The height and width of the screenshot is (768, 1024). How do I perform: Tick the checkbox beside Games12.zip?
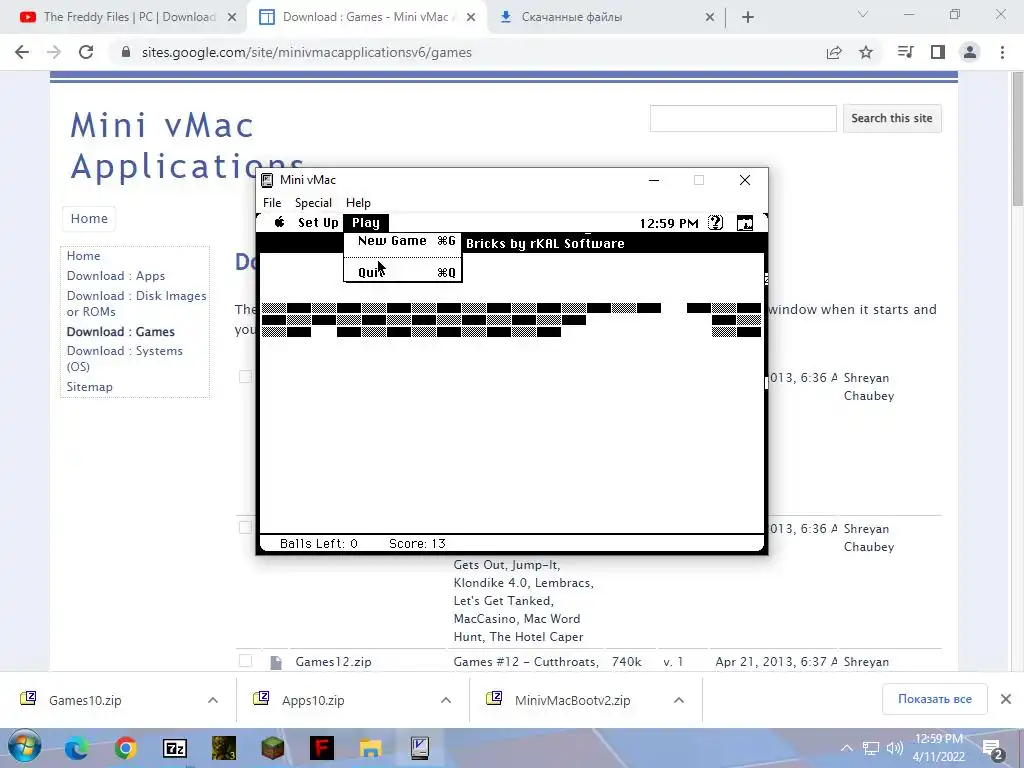coord(246,661)
